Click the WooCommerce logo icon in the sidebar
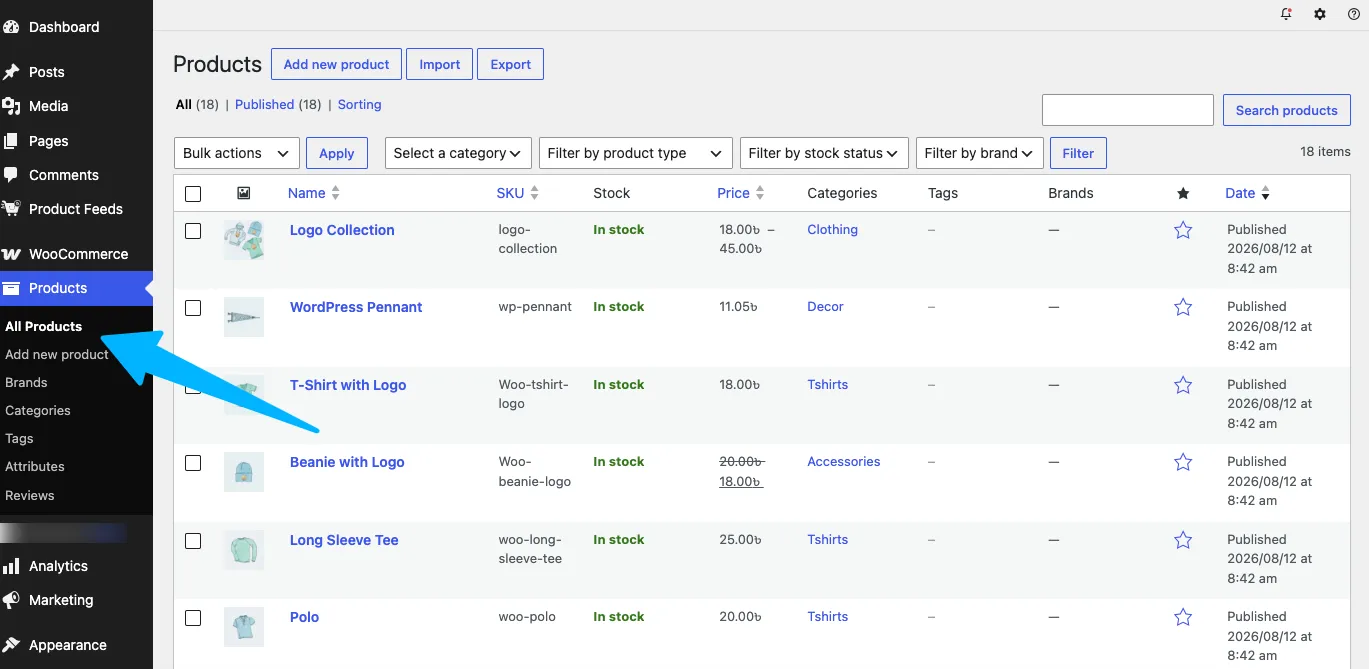1369x669 pixels. [x=11, y=254]
